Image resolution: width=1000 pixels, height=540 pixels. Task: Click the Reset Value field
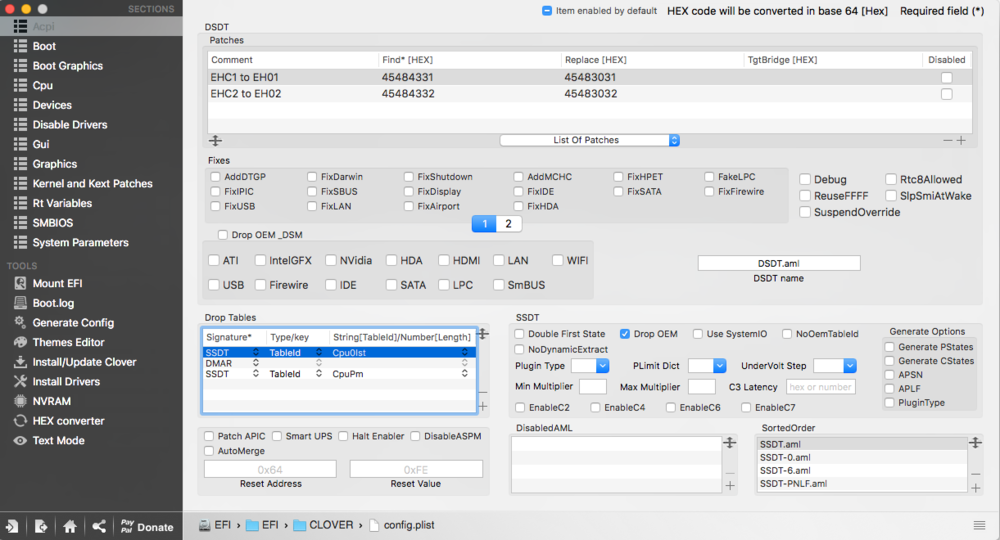pyautogui.click(x=416, y=469)
